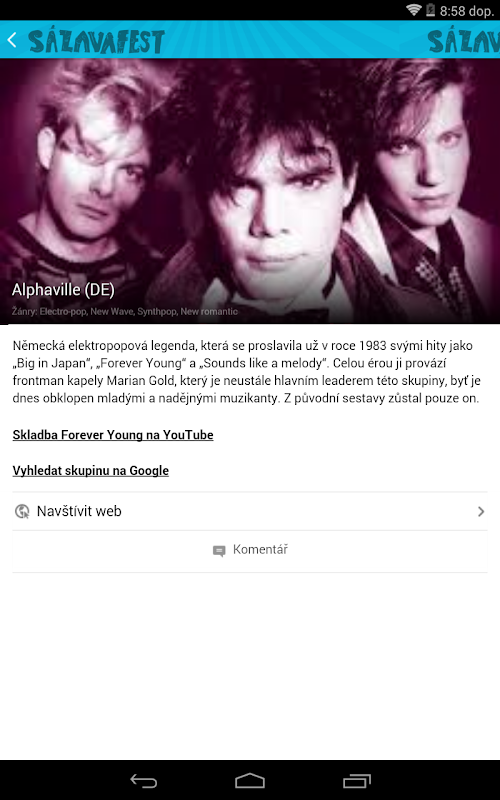Open the Komentář button
This screenshot has width=500, height=800.
coord(250,551)
